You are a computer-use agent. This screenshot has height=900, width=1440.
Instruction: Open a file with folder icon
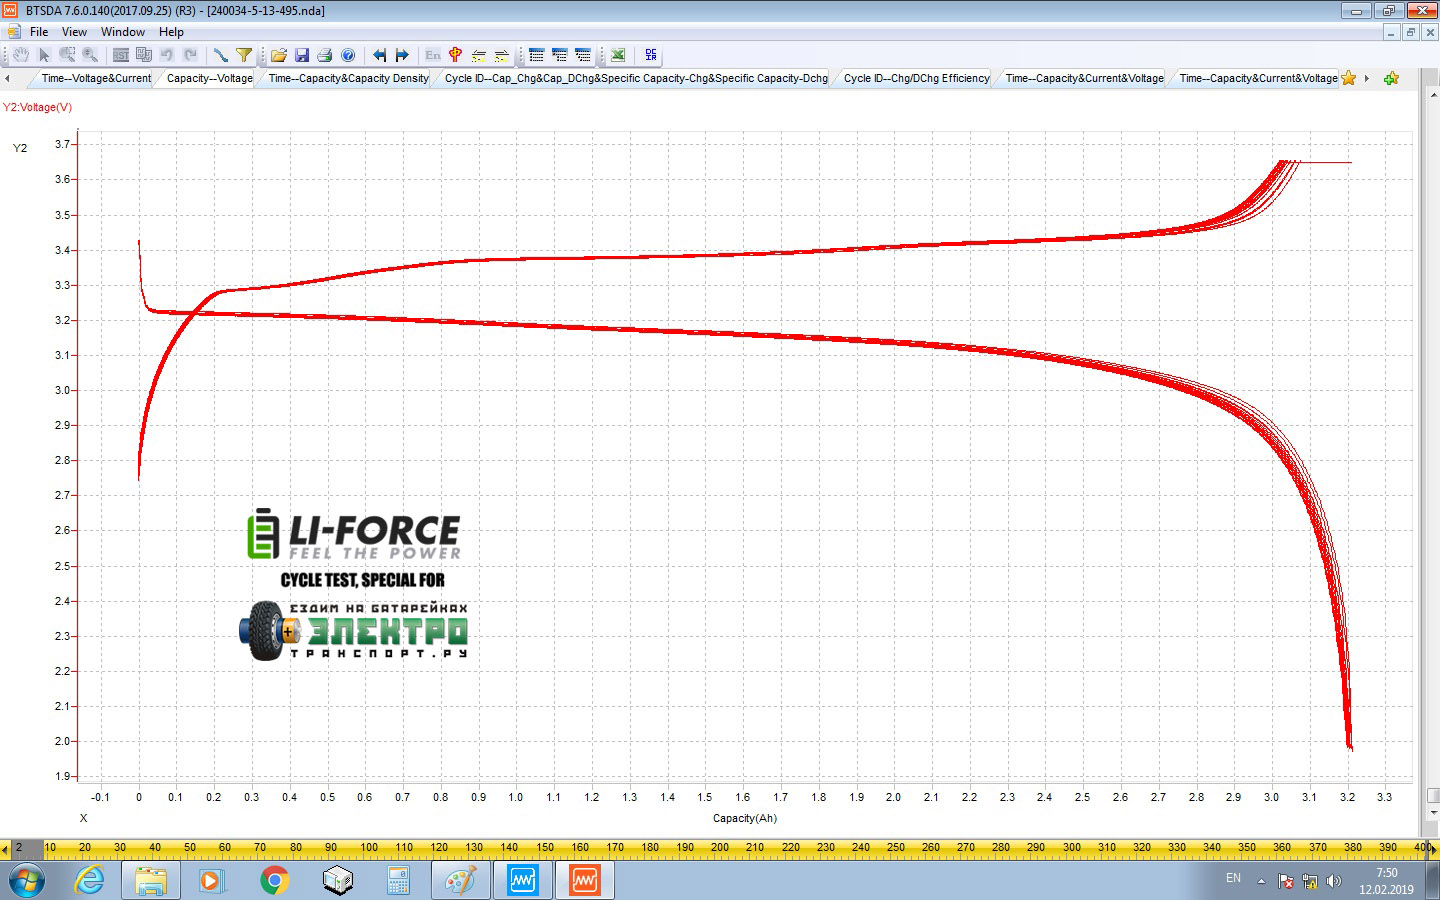(279, 55)
